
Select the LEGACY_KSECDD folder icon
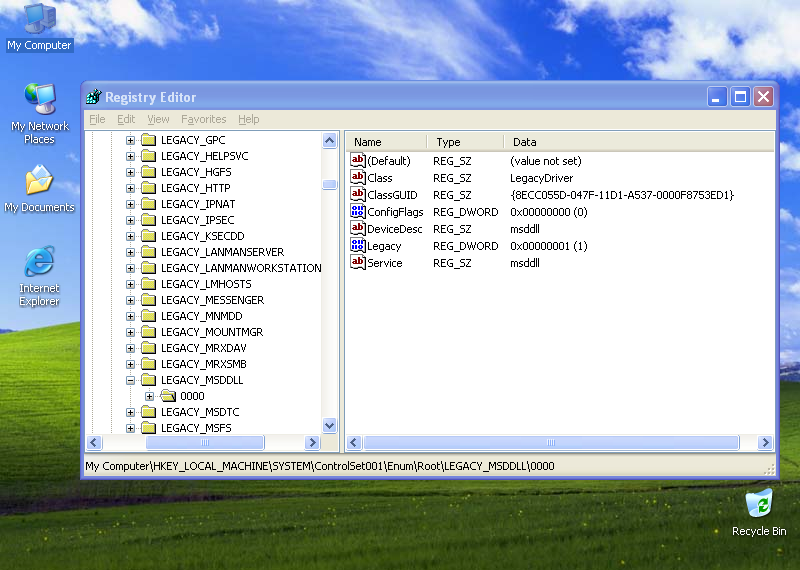click(x=148, y=236)
